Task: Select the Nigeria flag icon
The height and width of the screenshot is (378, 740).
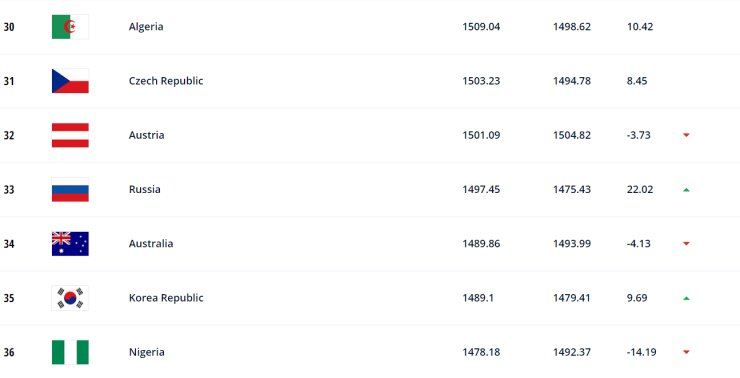Action: [70, 353]
